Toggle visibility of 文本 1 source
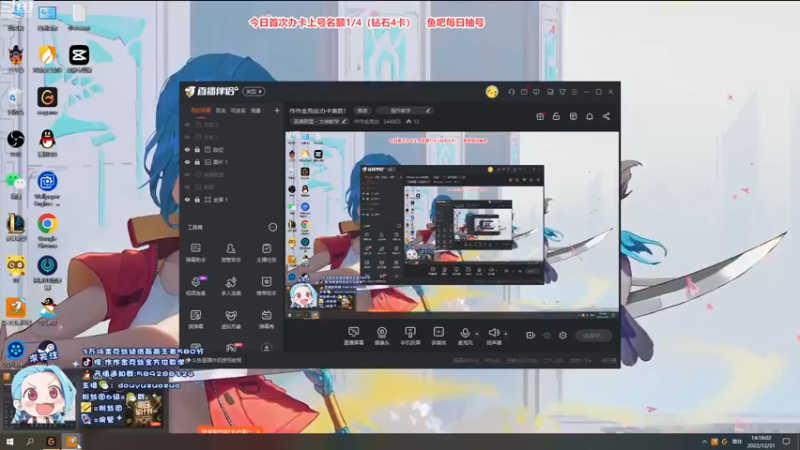This screenshot has height=450, width=800. pyautogui.click(x=187, y=137)
